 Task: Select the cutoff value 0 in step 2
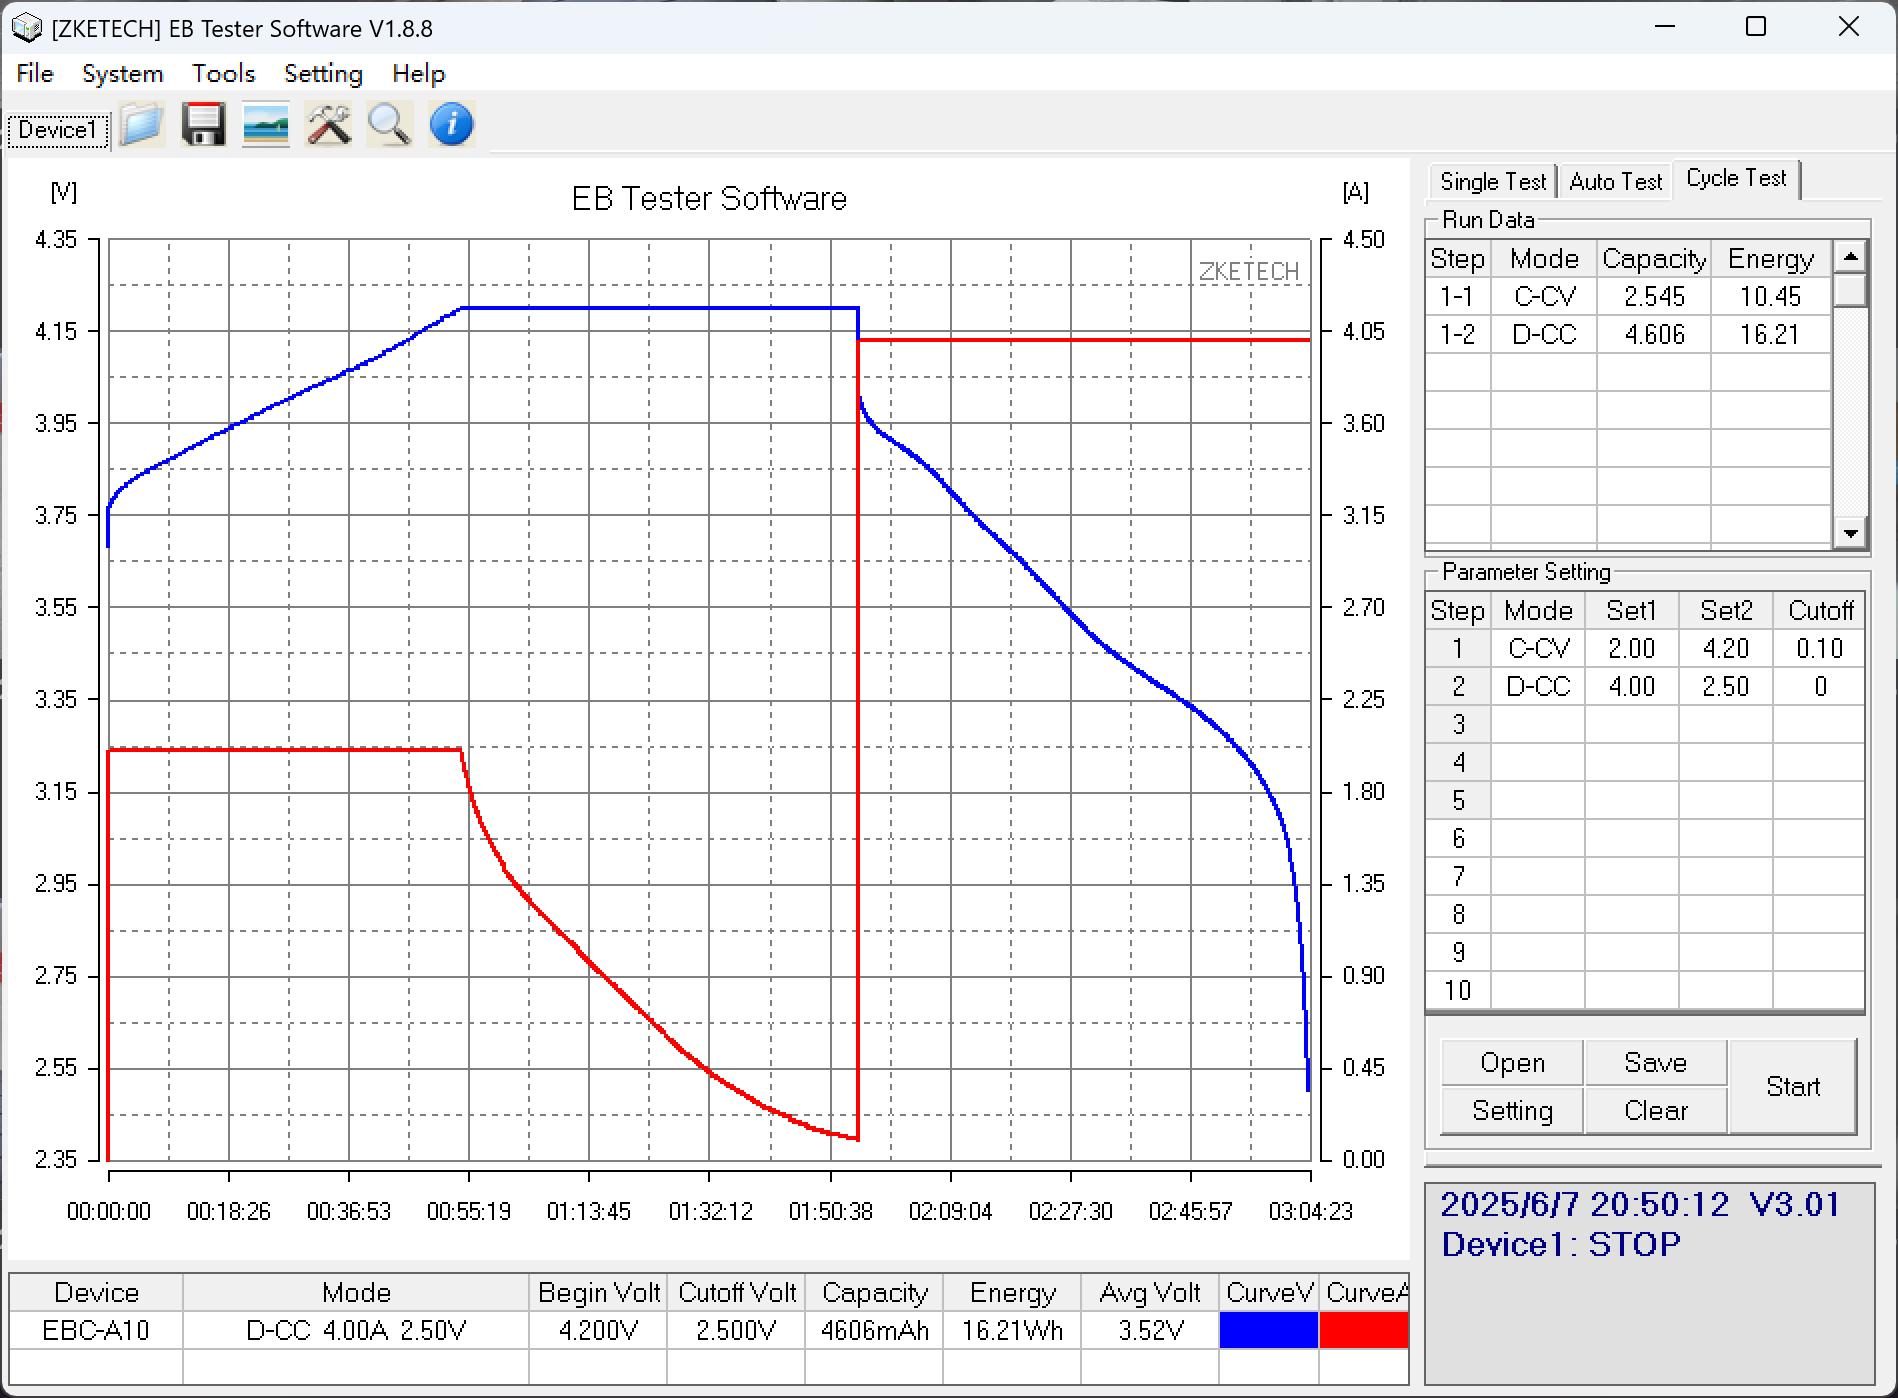(x=1819, y=687)
